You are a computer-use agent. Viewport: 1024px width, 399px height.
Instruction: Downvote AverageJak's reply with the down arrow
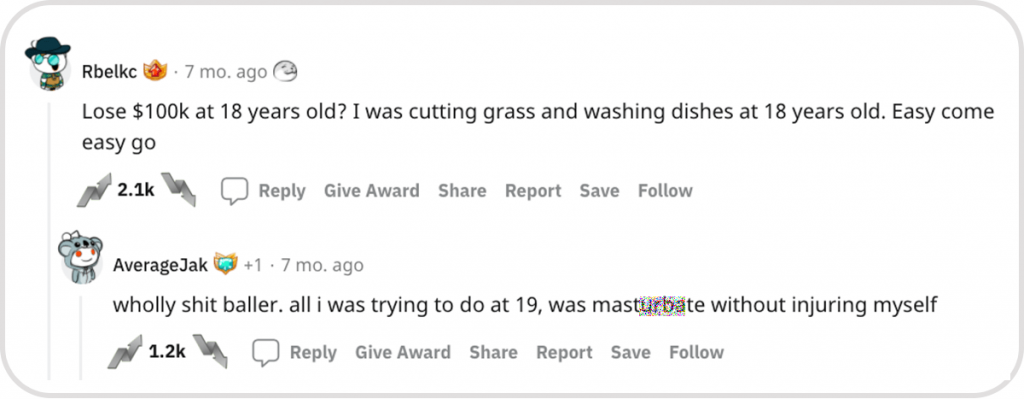click(x=210, y=351)
